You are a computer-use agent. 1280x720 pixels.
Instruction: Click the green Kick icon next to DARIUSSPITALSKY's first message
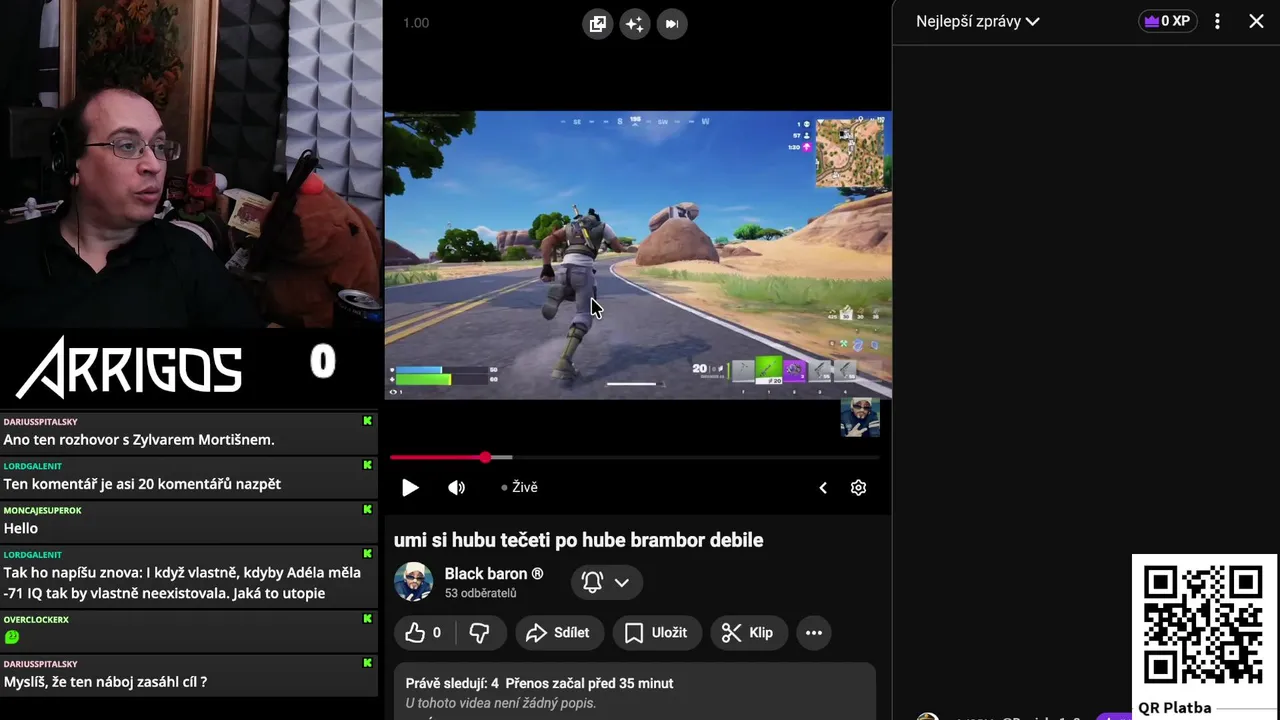(367, 421)
